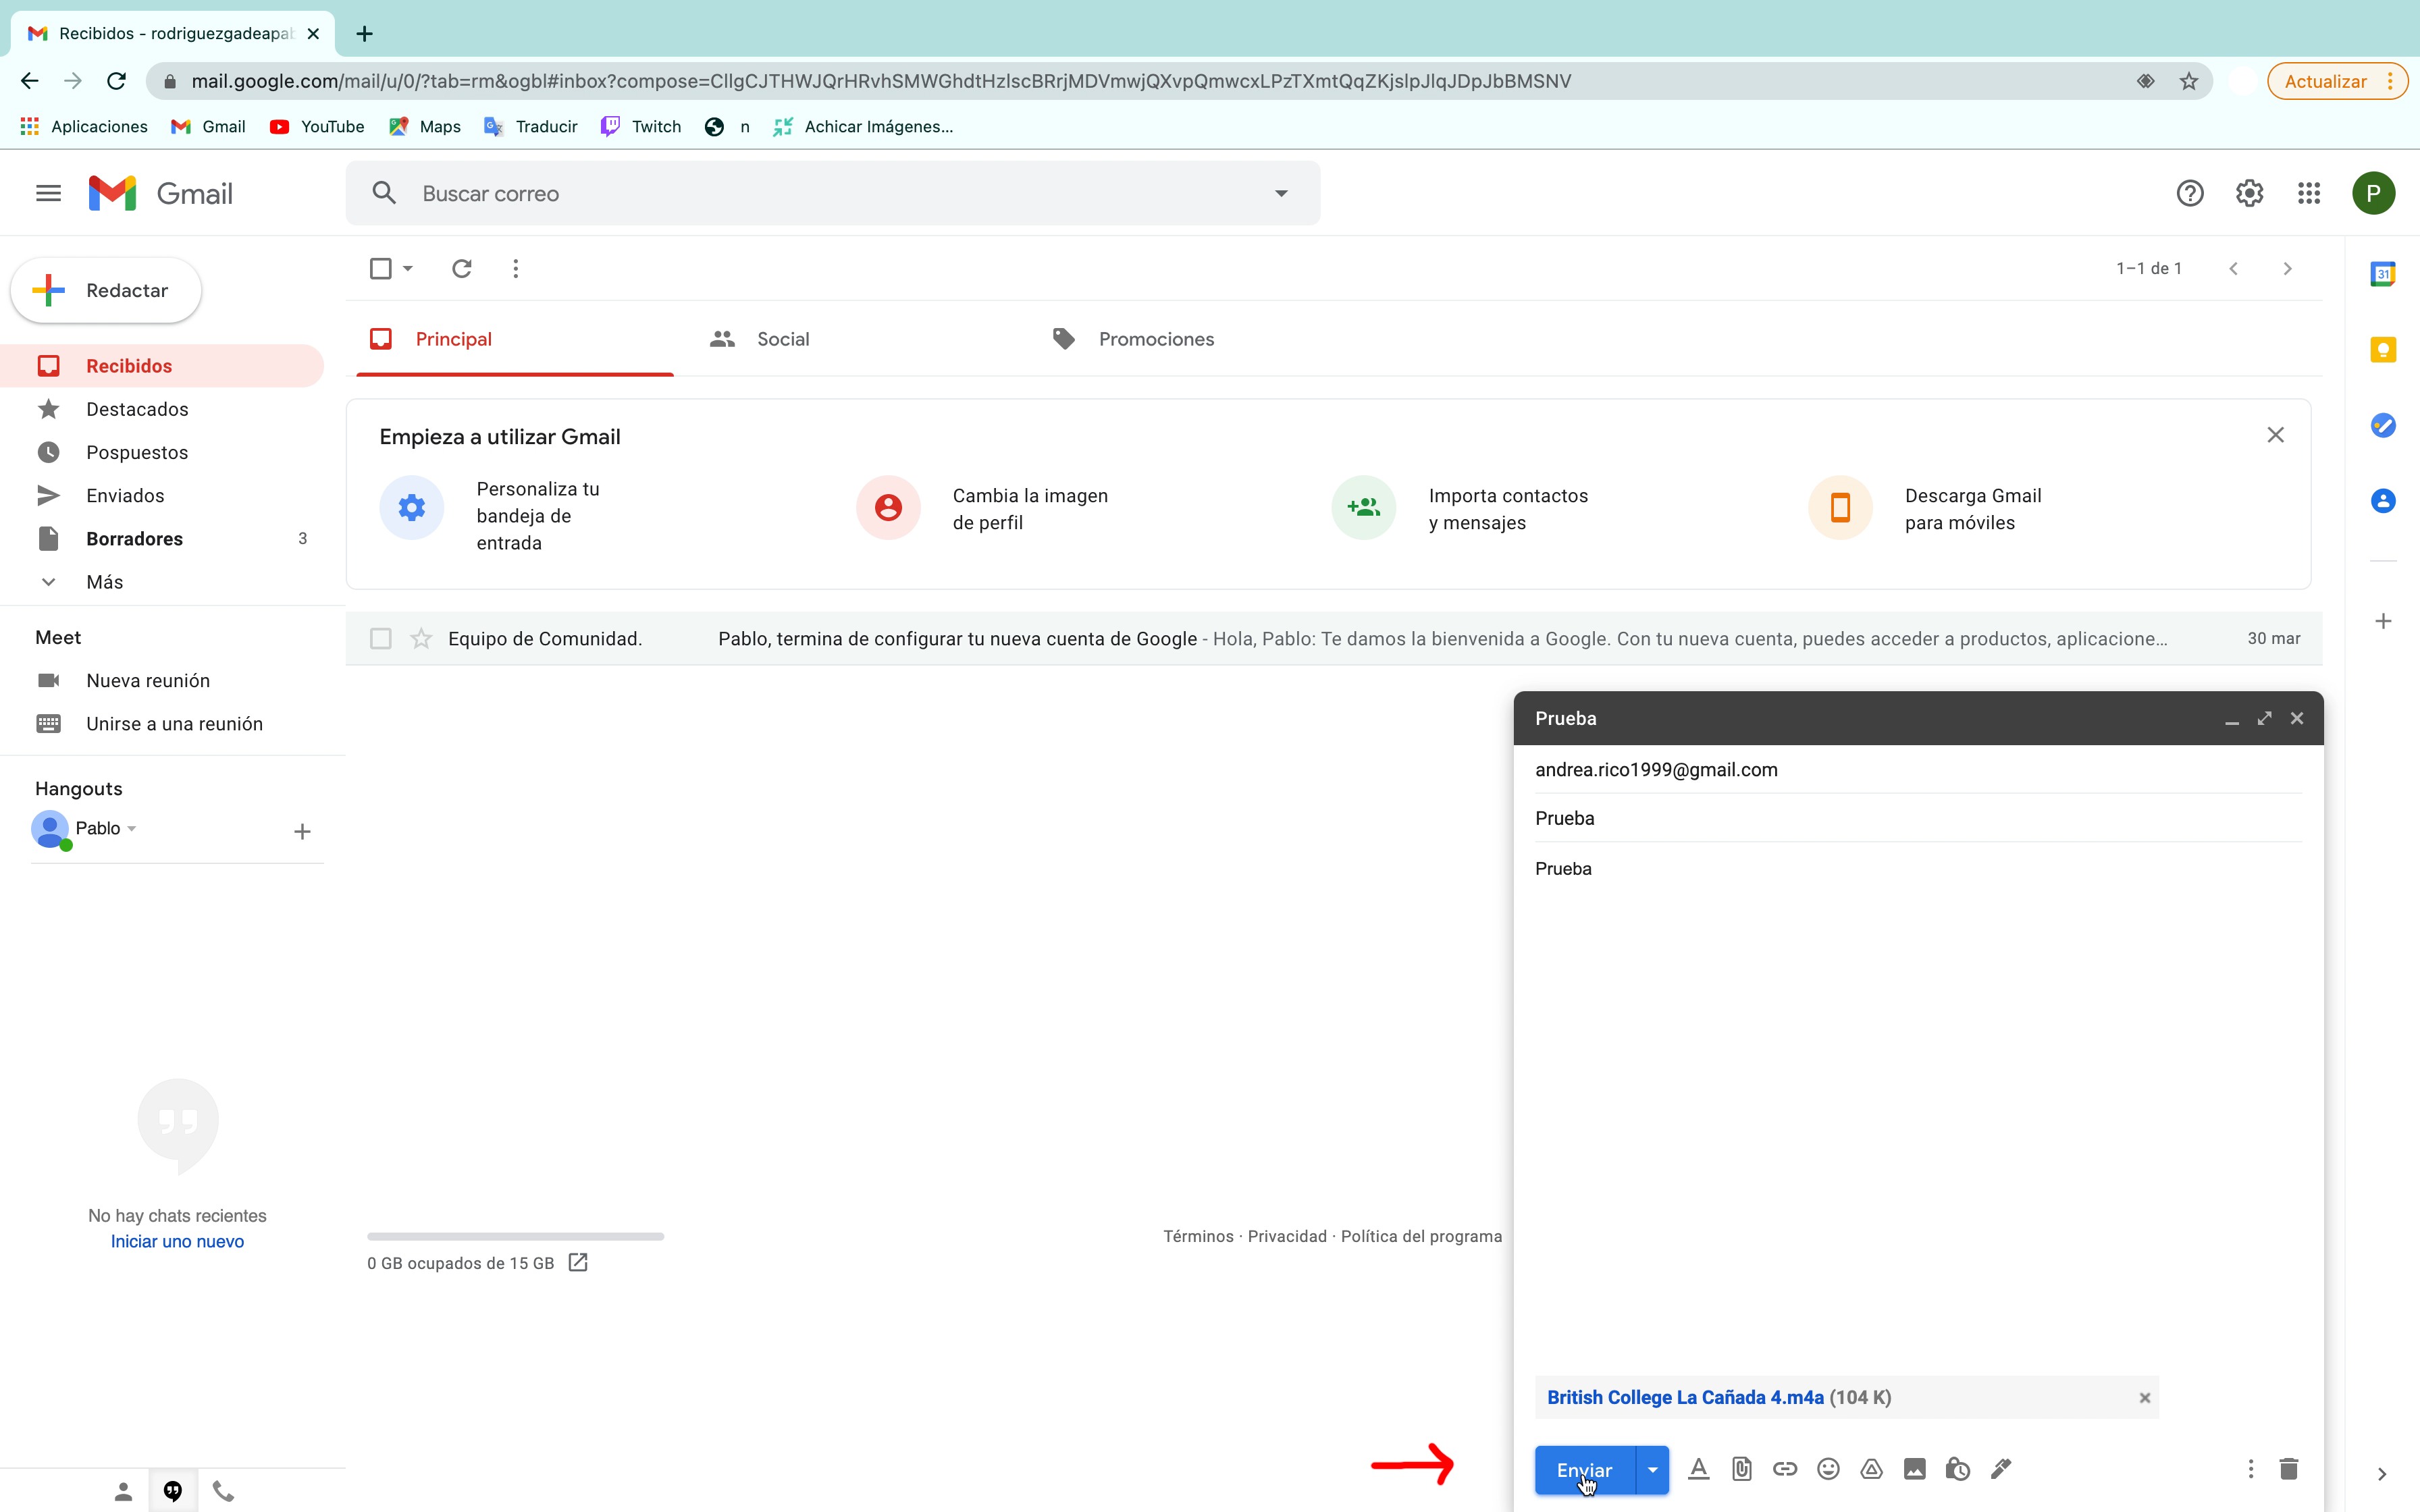Image resolution: width=2420 pixels, height=1512 pixels.
Task: Click the attach file icon in compose
Action: (x=1742, y=1468)
